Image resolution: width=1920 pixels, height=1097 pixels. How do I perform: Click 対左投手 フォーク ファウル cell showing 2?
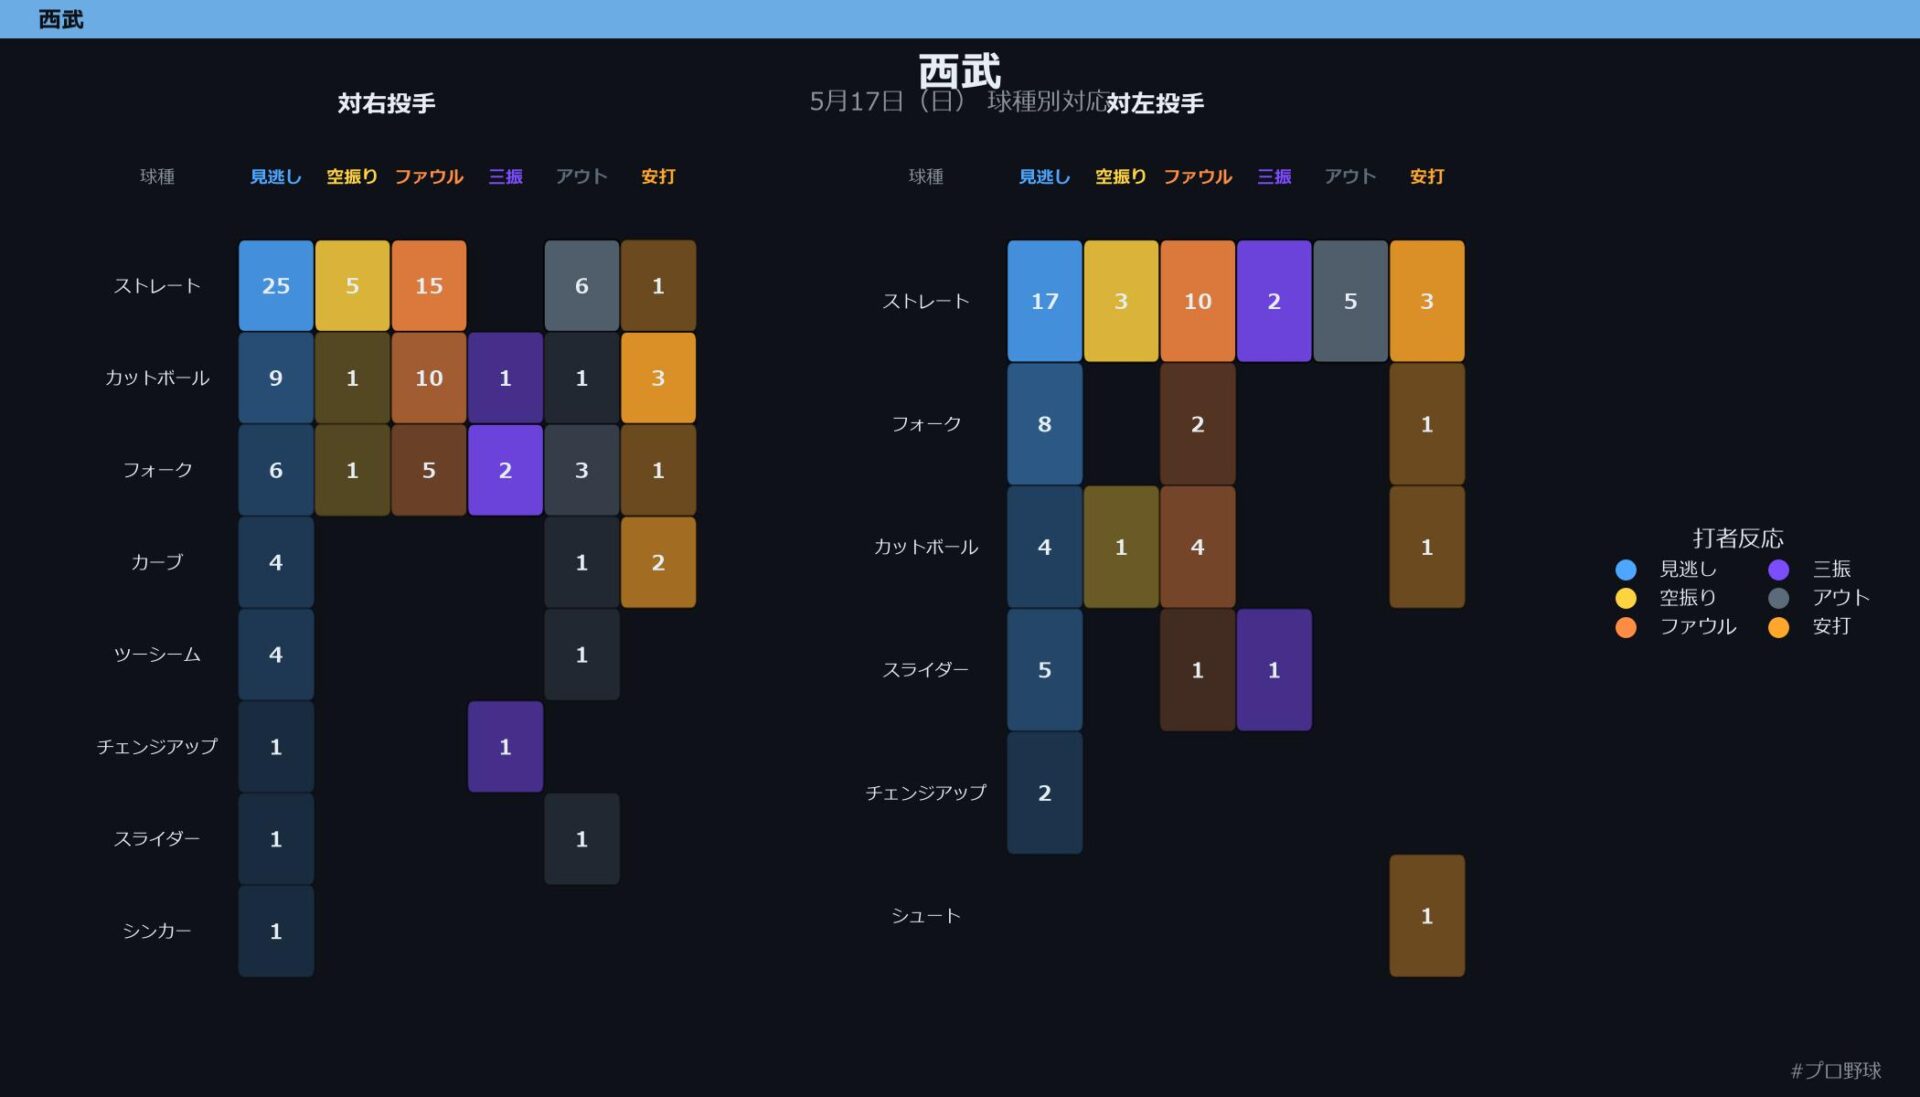[x=1198, y=424]
